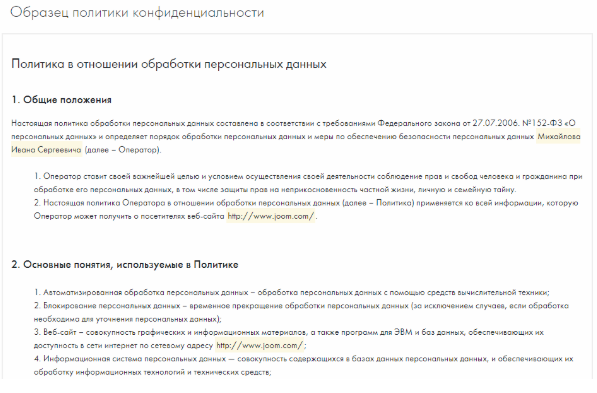Open the http://www.joom.com/ link in section 1
Screen dimensions: 597x393
tap(271, 216)
